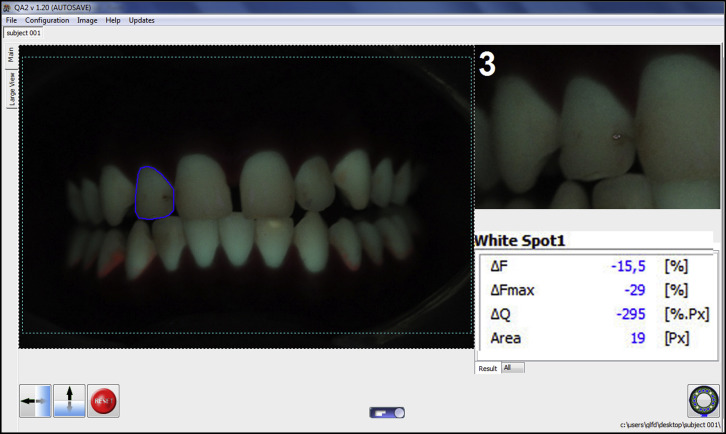Open the Image menu
Image resolution: width=726 pixels, height=434 pixels.
pos(87,20)
